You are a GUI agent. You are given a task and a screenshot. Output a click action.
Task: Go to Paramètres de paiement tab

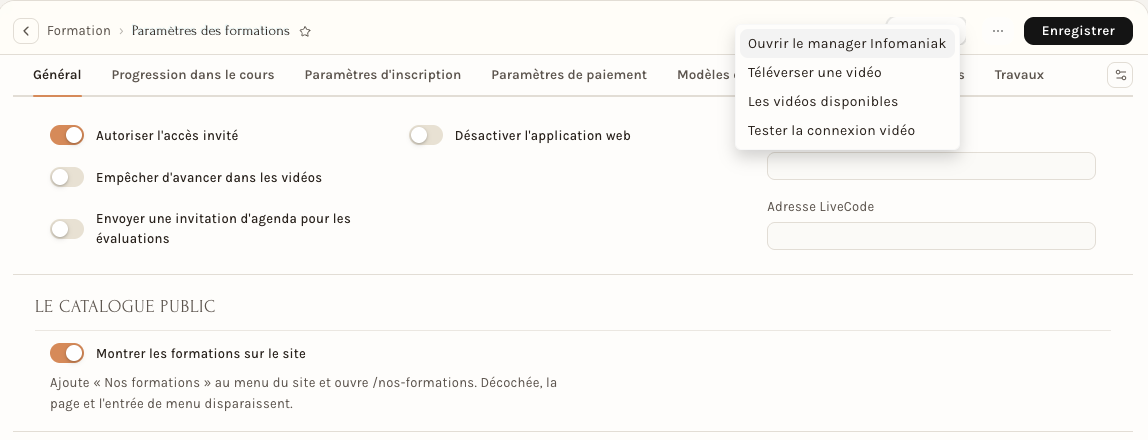click(x=569, y=75)
